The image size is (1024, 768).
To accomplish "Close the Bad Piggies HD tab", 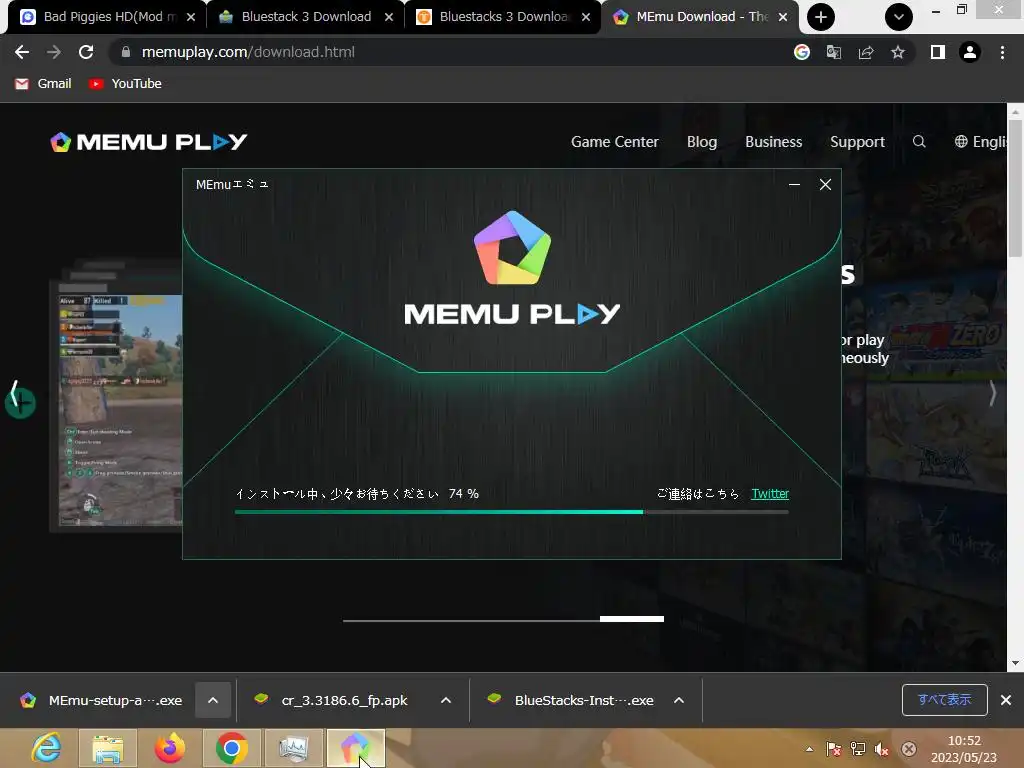I will click(191, 17).
